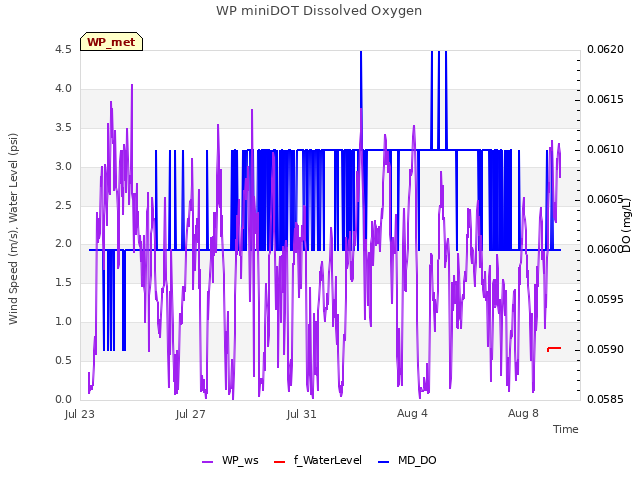Viewport: 640px width, 480px height.
Task: Click the red f_WaterLevel legend swatch
Action: 279,462
